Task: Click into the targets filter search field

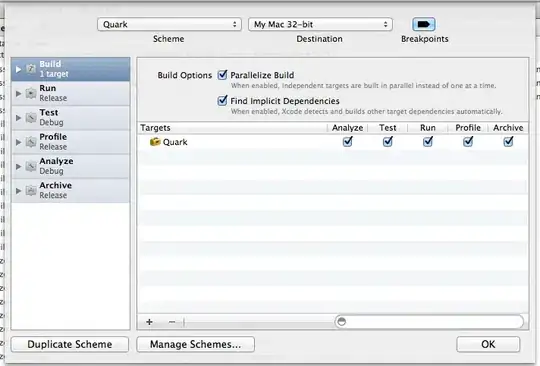Action: (x=429, y=322)
